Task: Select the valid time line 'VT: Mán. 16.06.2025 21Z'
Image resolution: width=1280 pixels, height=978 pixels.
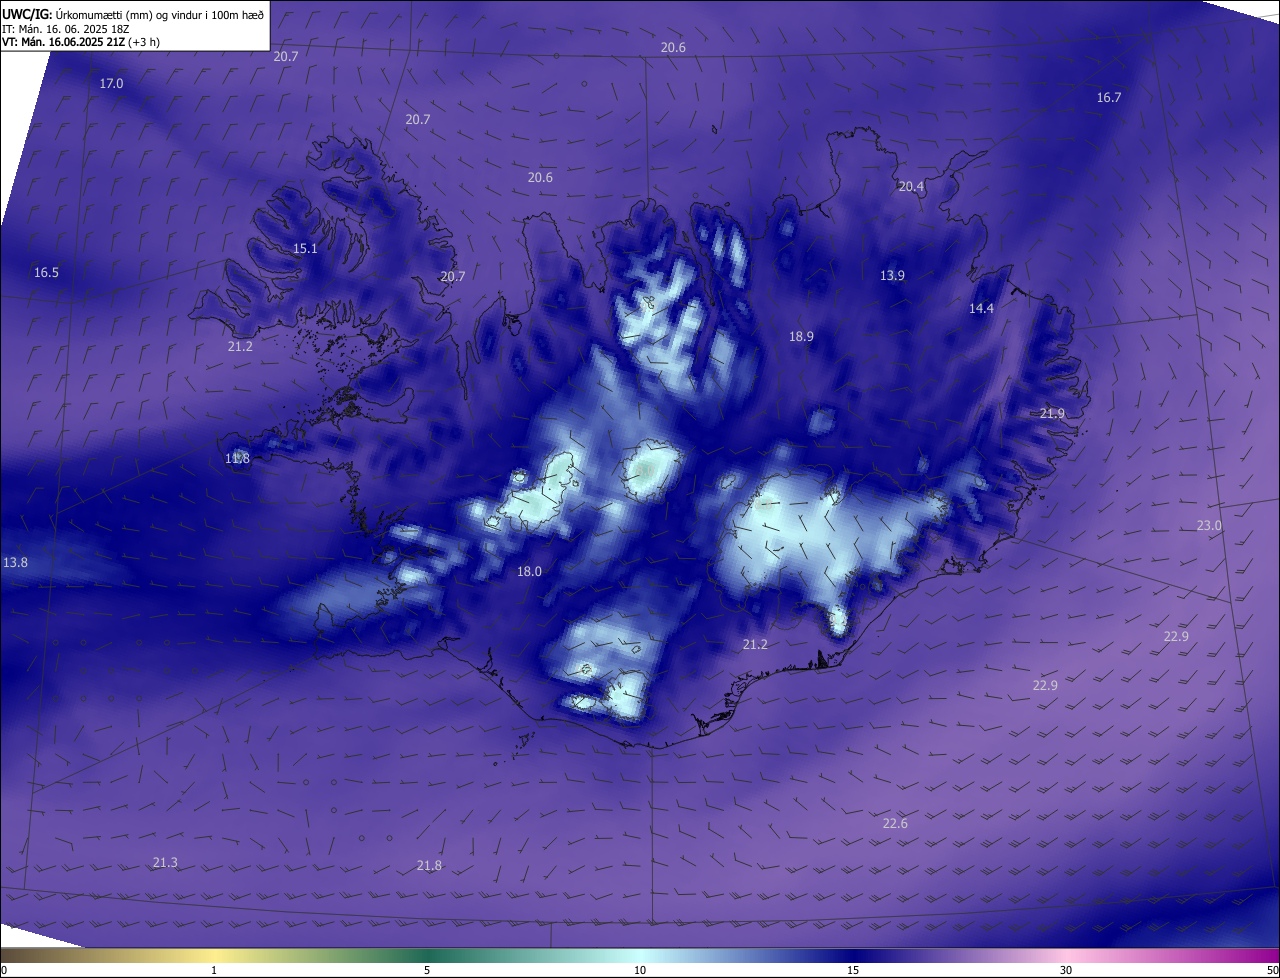Action: coord(64,42)
